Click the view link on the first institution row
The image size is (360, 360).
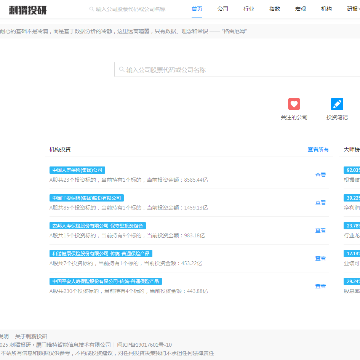320,175
